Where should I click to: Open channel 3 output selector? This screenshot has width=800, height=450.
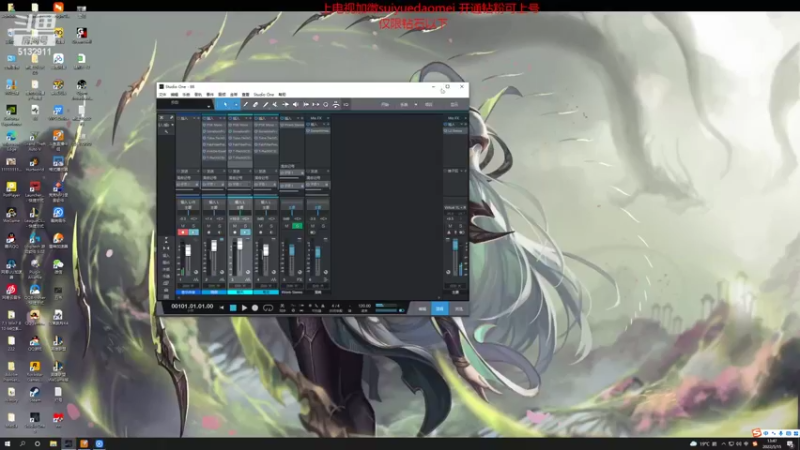(240, 207)
